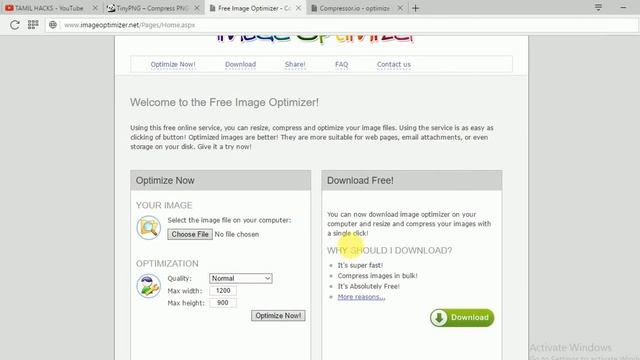
Task: Expand the Quality dropdown set to Normal
Action: pyautogui.click(x=240, y=278)
